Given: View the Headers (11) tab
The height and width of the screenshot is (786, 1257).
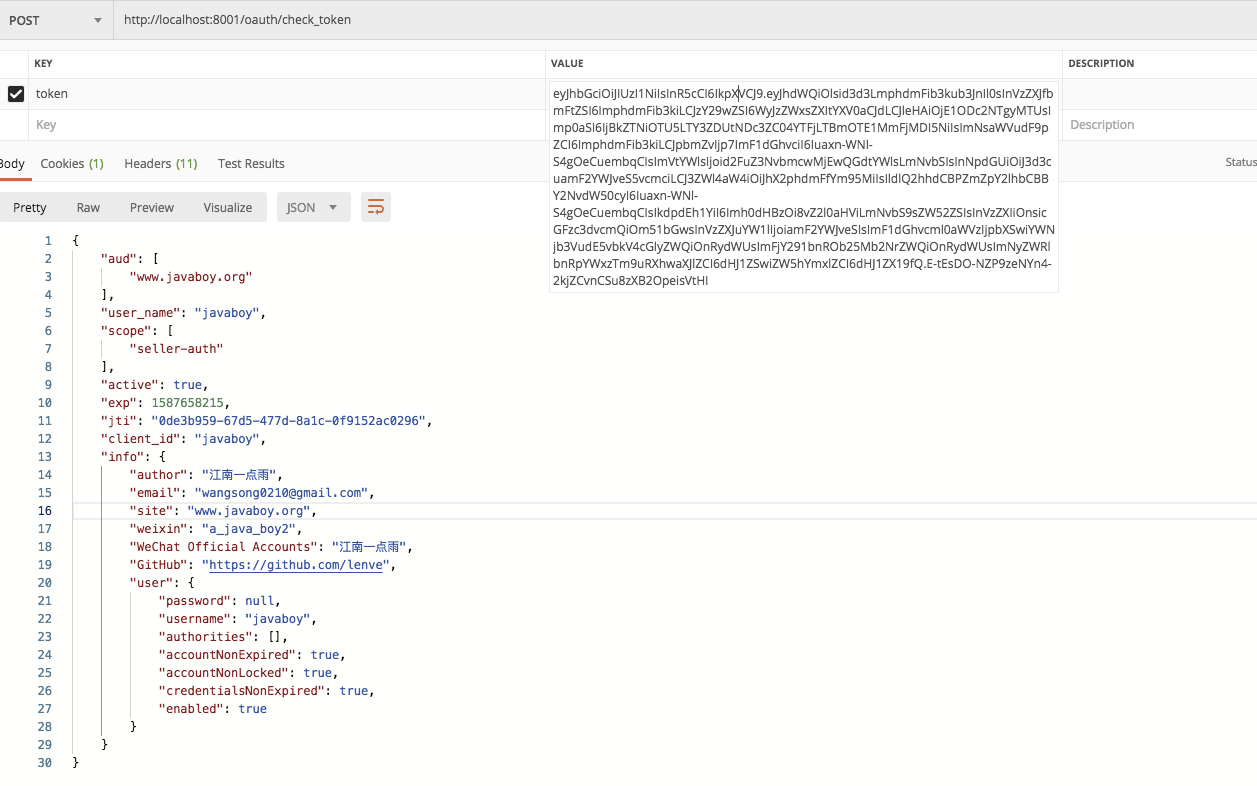Looking at the screenshot, I should click(x=159, y=163).
